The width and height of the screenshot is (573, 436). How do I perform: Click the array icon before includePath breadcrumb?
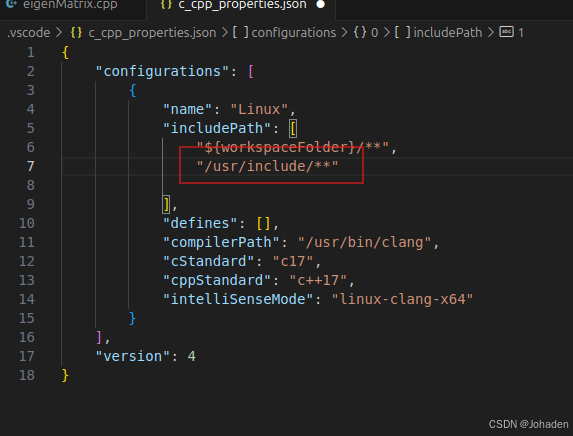click(x=402, y=33)
